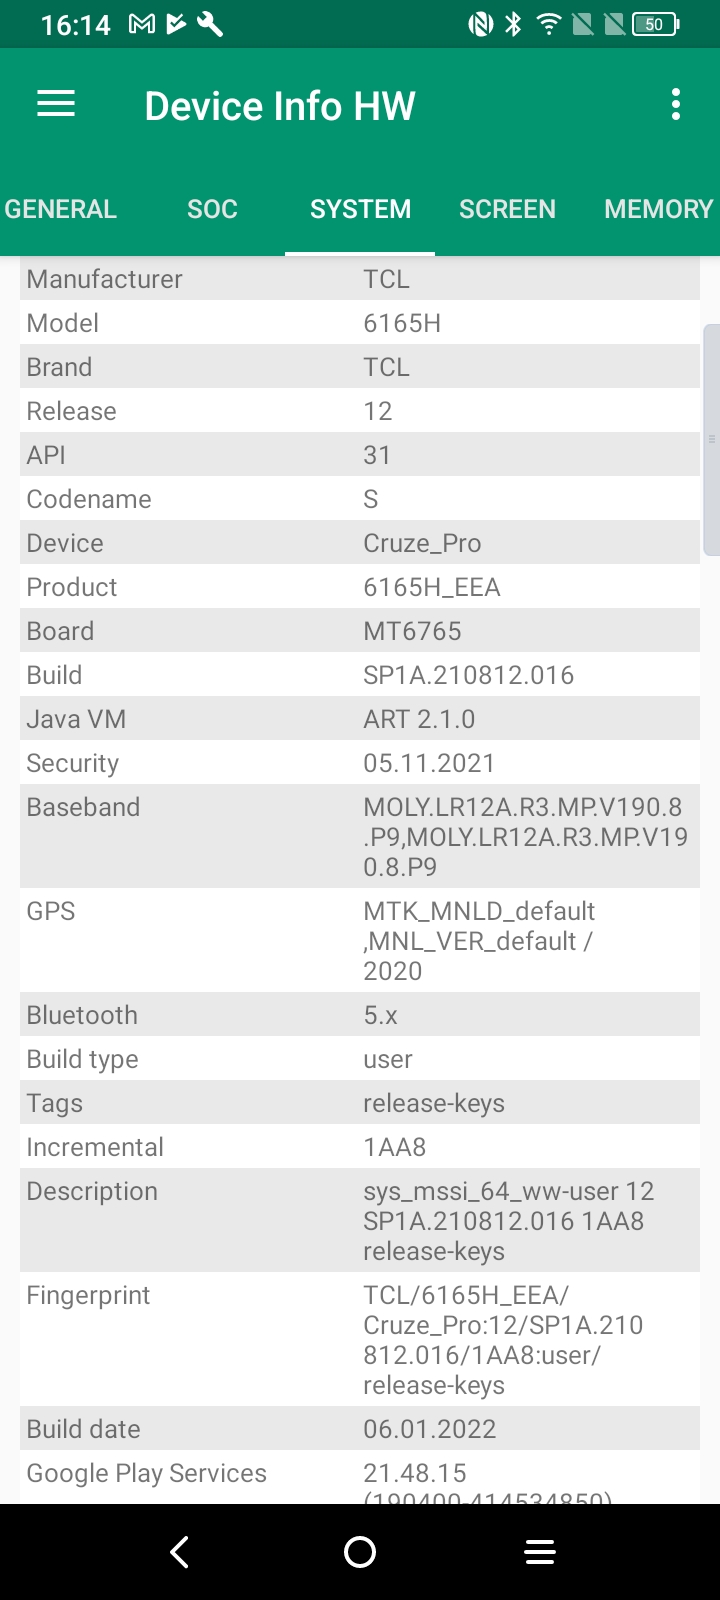Click the scrollbar thumb on right edge

point(711,438)
